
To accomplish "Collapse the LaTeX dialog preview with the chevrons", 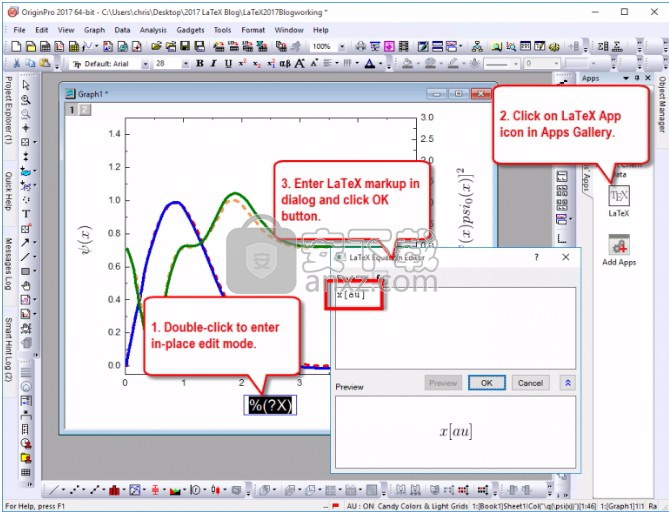I will [568, 383].
